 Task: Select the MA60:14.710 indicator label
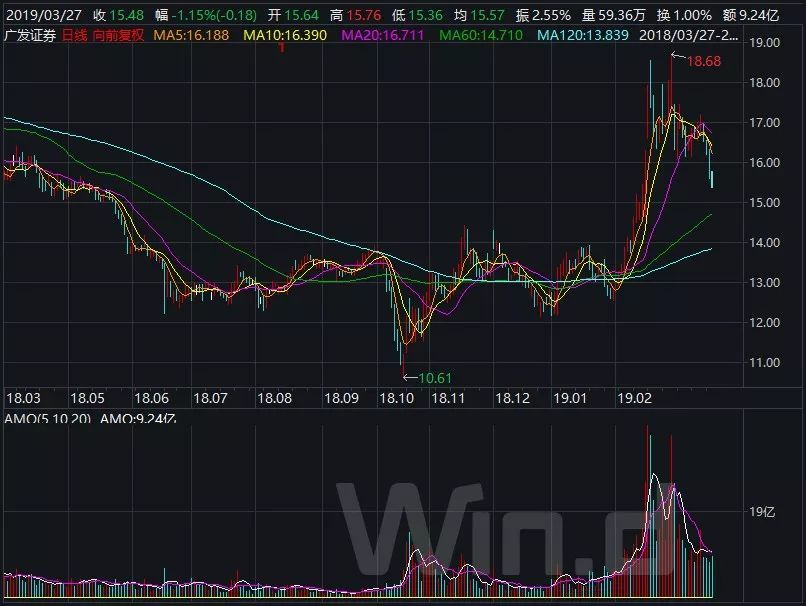coord(481,35)
